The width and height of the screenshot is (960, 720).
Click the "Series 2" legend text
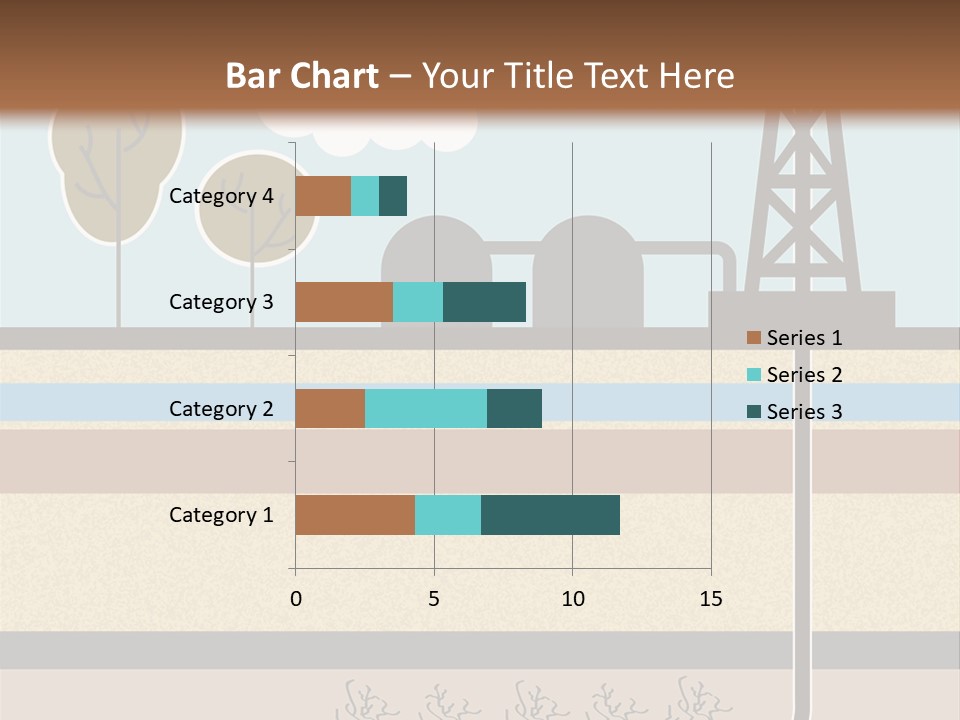(804, 375)
